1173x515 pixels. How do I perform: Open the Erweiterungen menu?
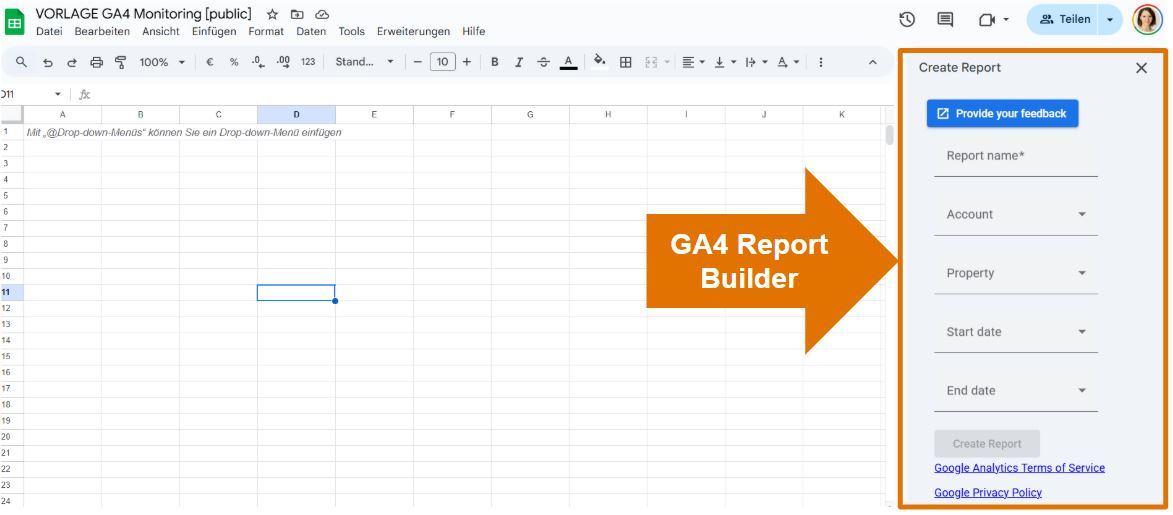coord(414,31)
